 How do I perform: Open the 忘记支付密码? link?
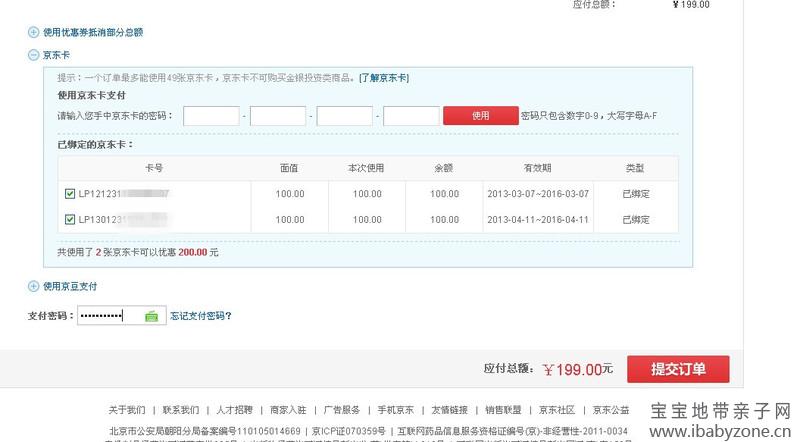[x=201, y=316]
